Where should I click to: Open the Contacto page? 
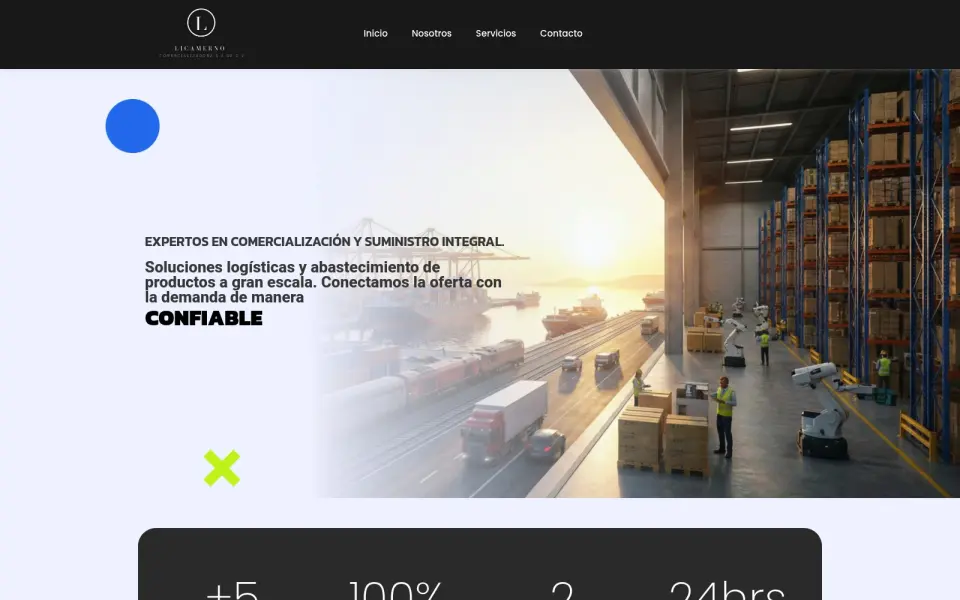point(561,34)
